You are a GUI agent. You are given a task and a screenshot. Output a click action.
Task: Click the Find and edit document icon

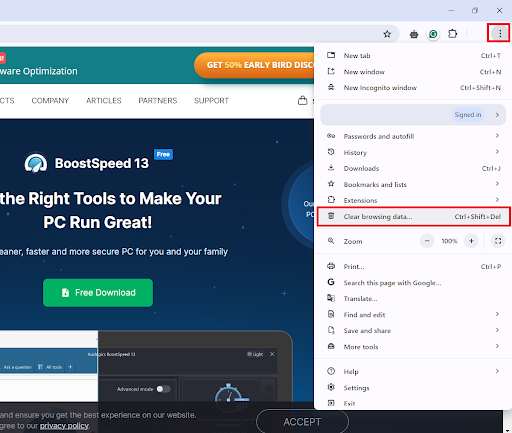click(331, 314)
